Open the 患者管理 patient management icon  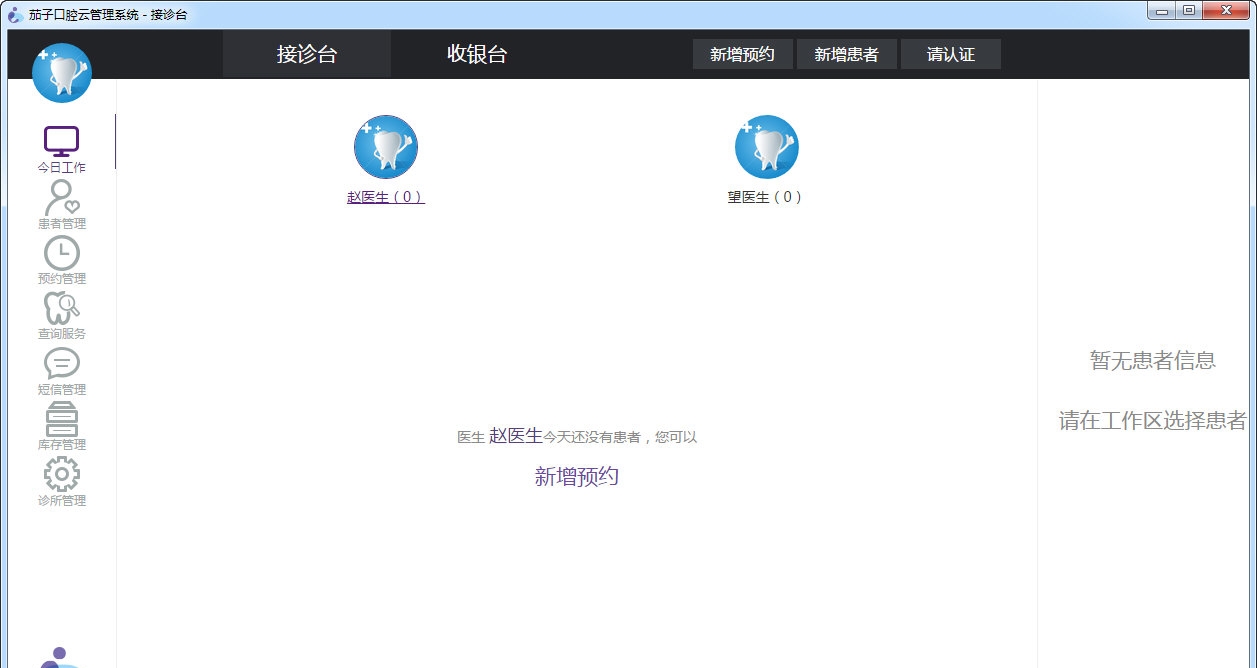61,198
